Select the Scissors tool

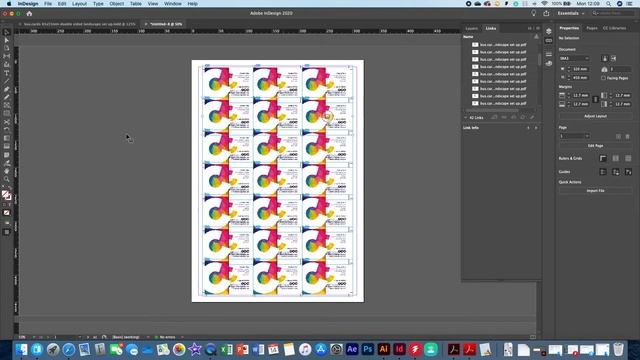click(x=7, y=122)
